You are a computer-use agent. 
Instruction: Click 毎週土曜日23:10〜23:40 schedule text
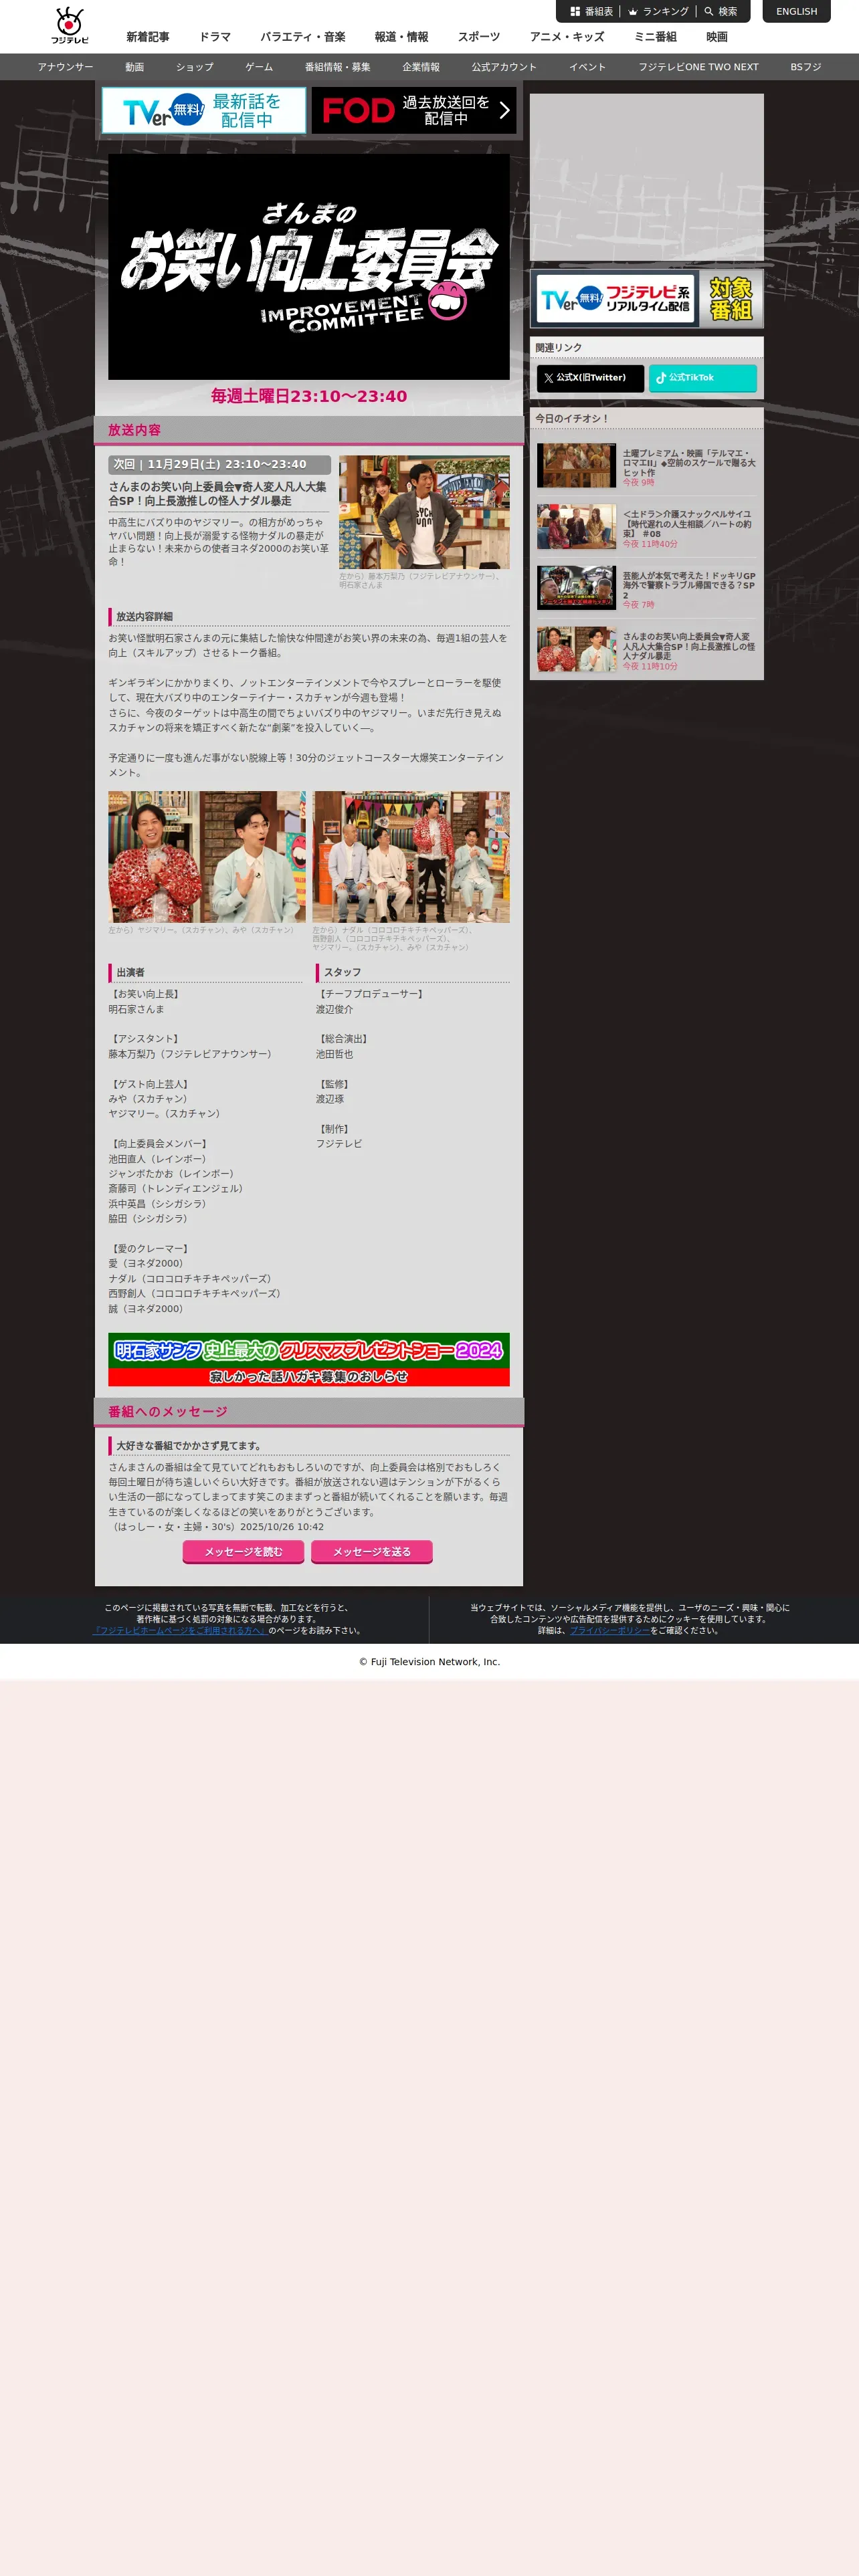[309, 396]
